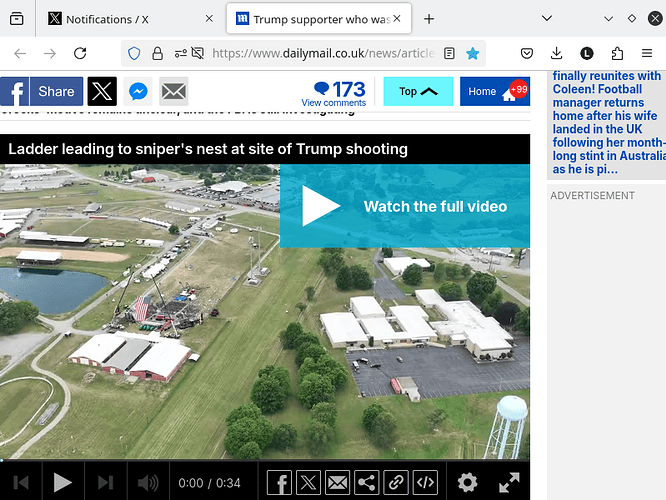Image resolution: width=666 pixels, height=500 pixels.
Task: Skip to previous video
Action: 21,483
